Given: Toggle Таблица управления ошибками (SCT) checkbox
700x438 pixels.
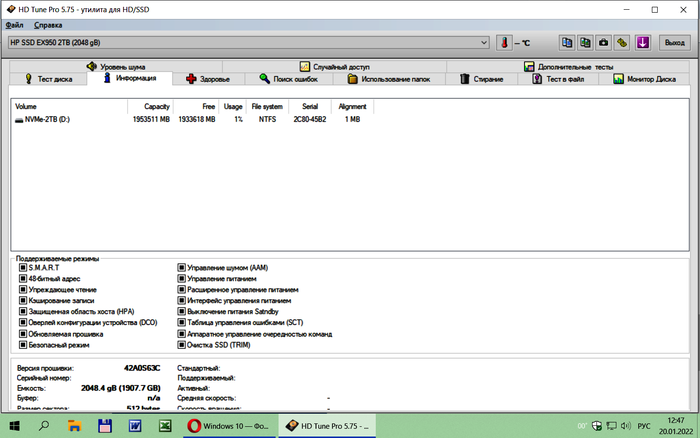Looking at the screenshot, I should pos(181,322).
